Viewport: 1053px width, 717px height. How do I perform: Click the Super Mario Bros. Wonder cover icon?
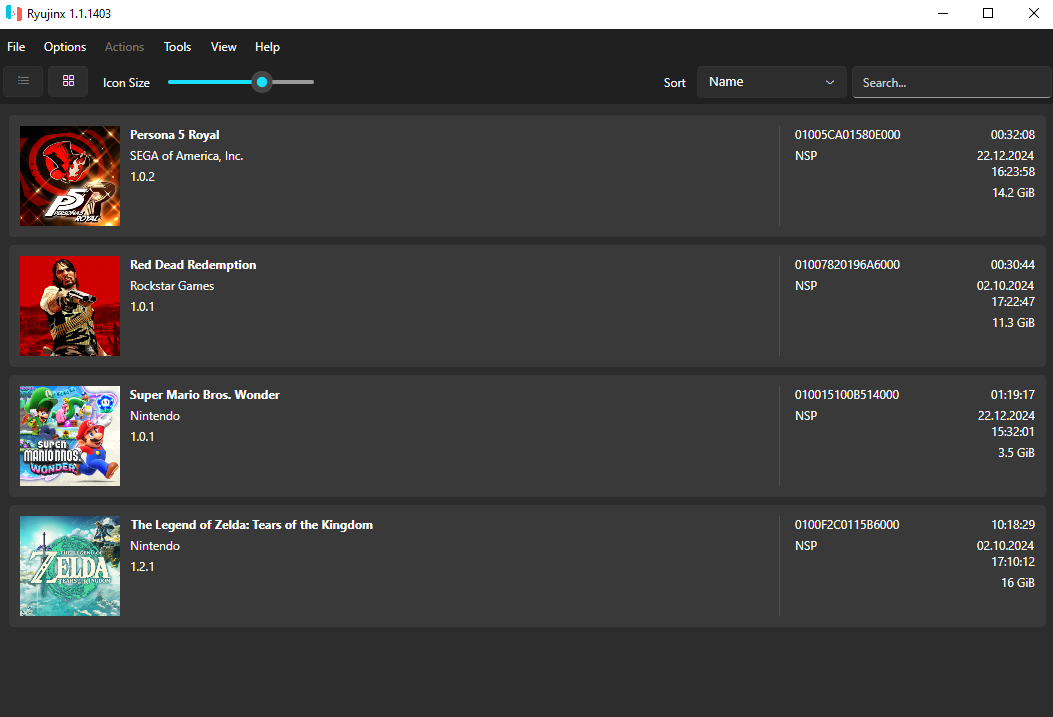(70, 436)
